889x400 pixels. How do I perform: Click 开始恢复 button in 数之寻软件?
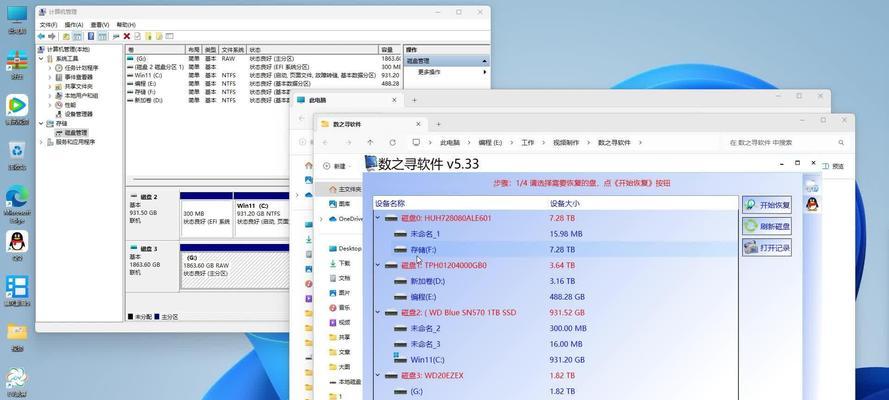coord(767,205)
